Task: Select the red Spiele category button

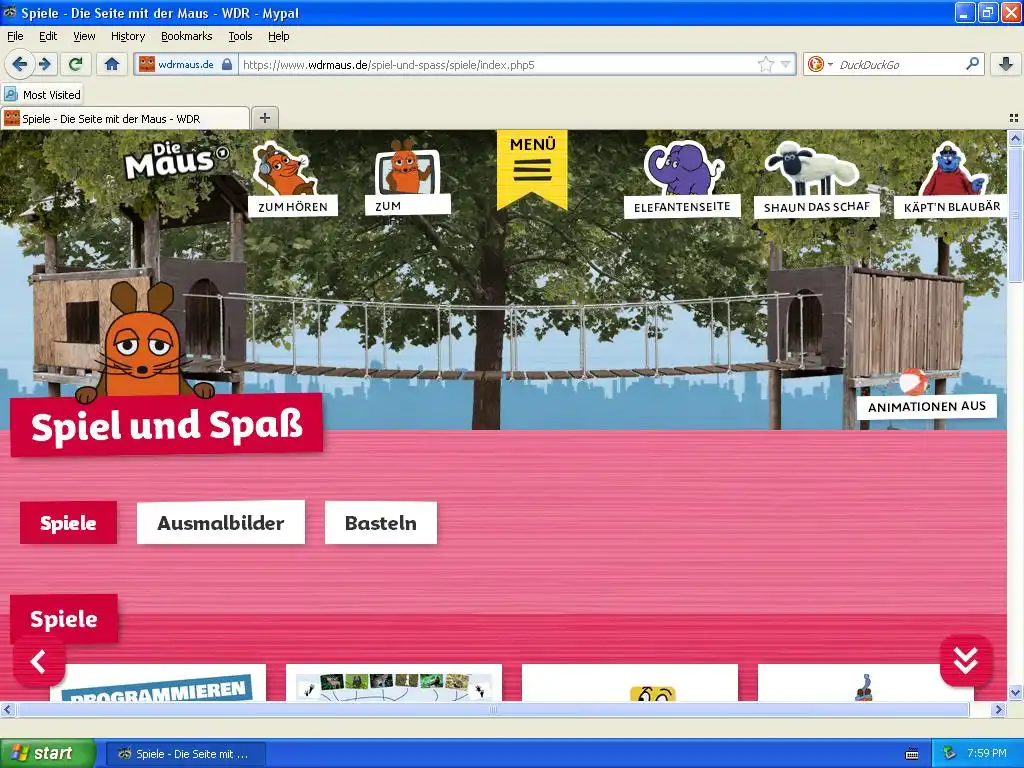Action: click(x=69, y=522)
